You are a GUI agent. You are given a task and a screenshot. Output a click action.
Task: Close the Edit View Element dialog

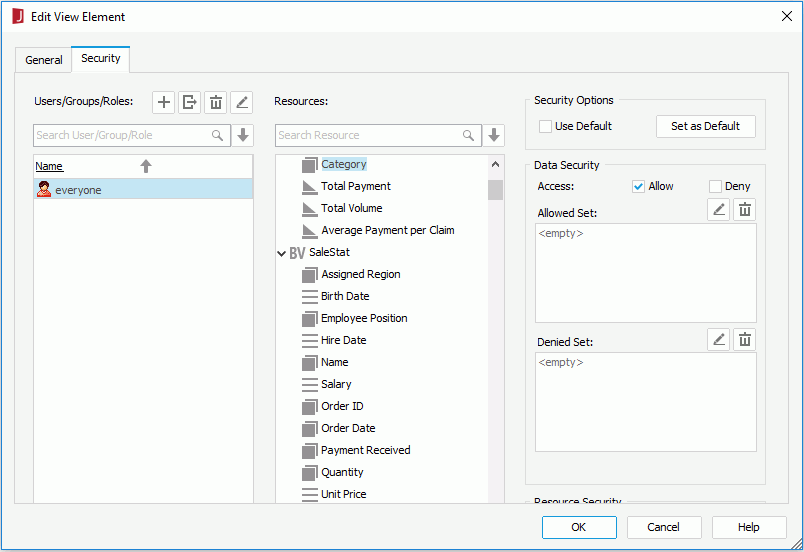(787, 16)
